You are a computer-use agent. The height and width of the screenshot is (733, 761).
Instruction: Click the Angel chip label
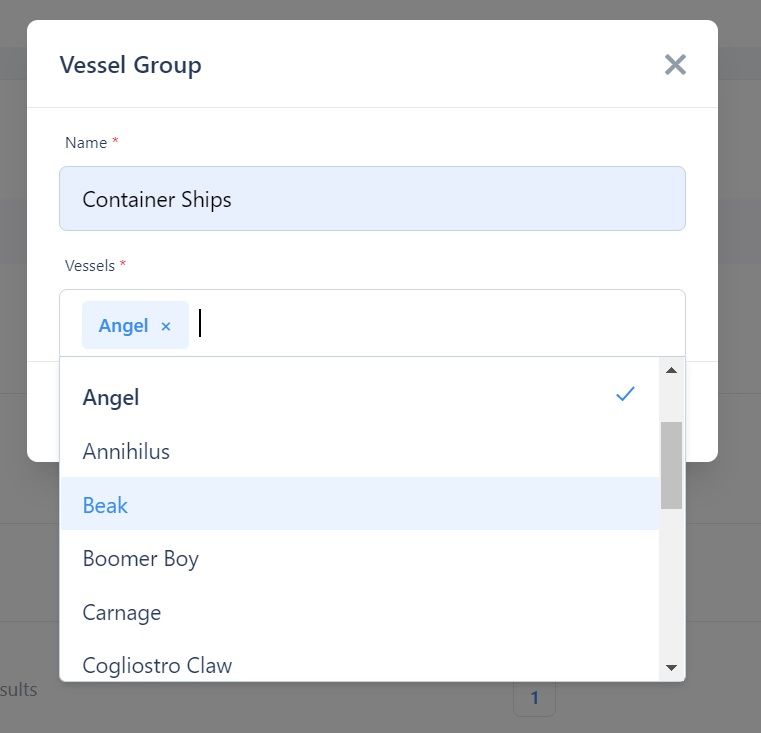pos(123,326)
